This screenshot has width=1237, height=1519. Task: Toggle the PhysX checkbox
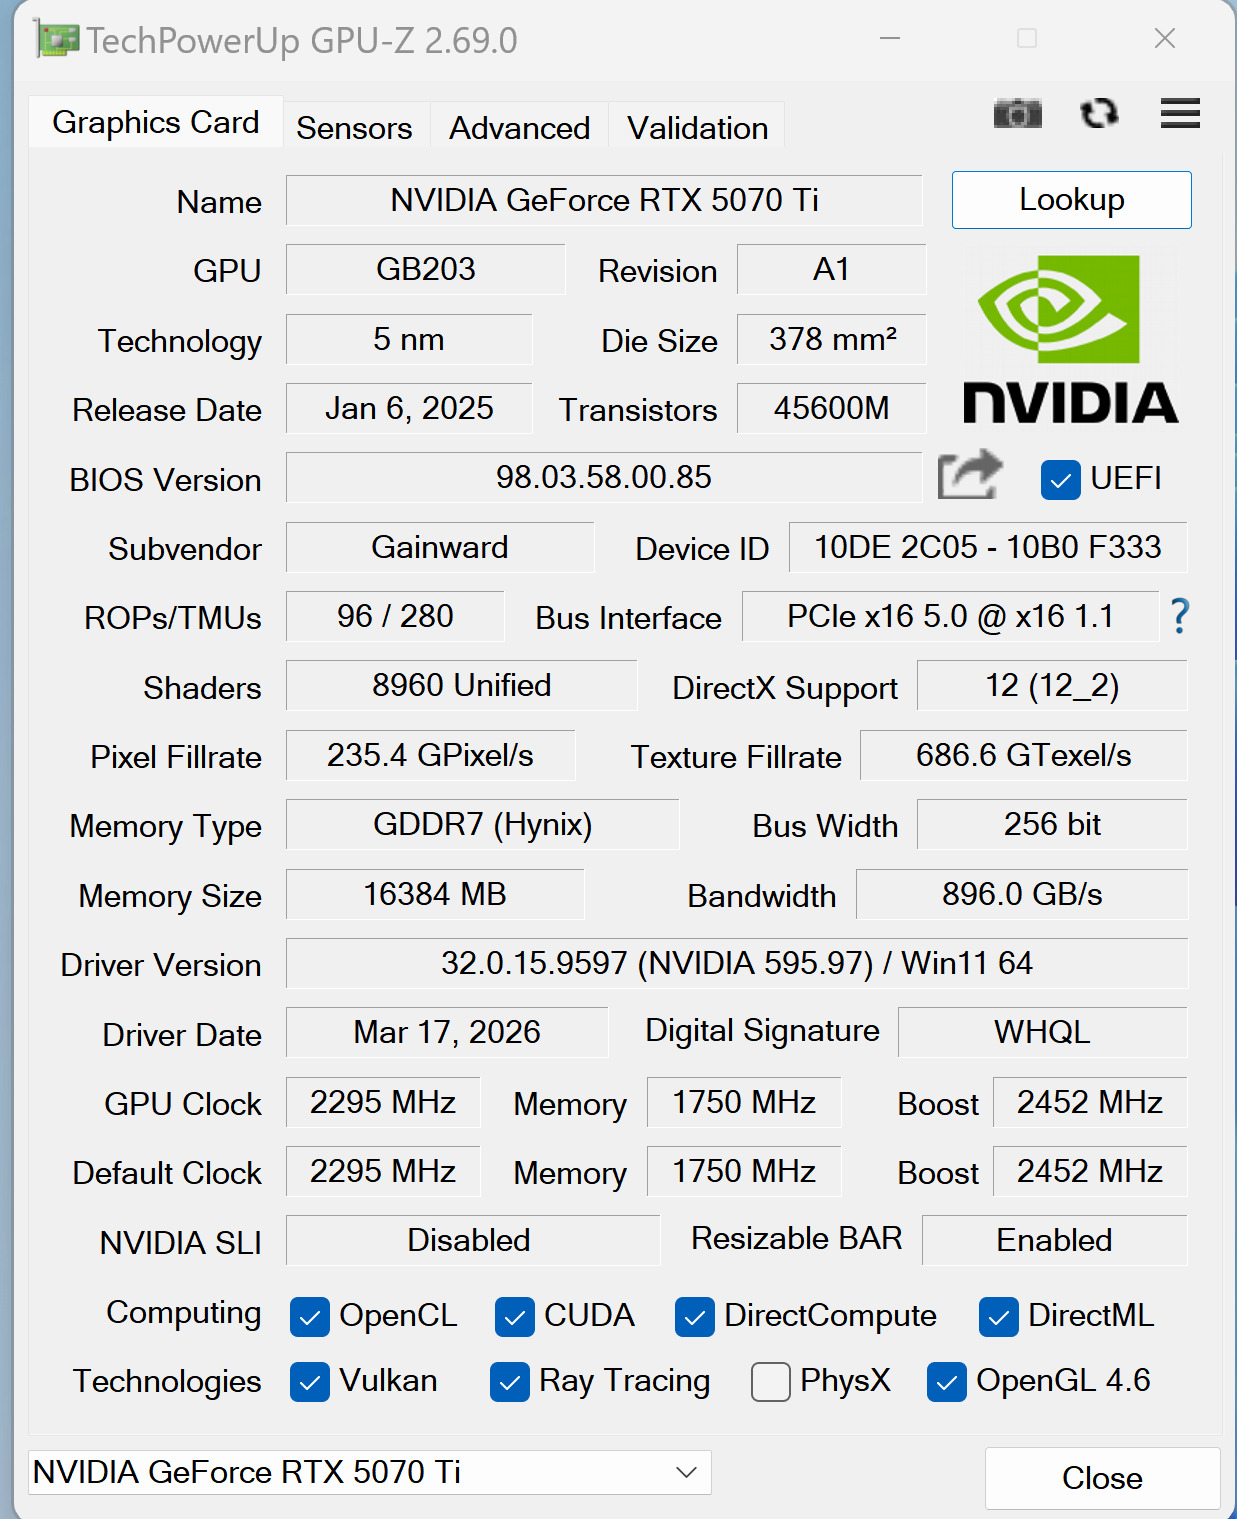point(771,1382)
